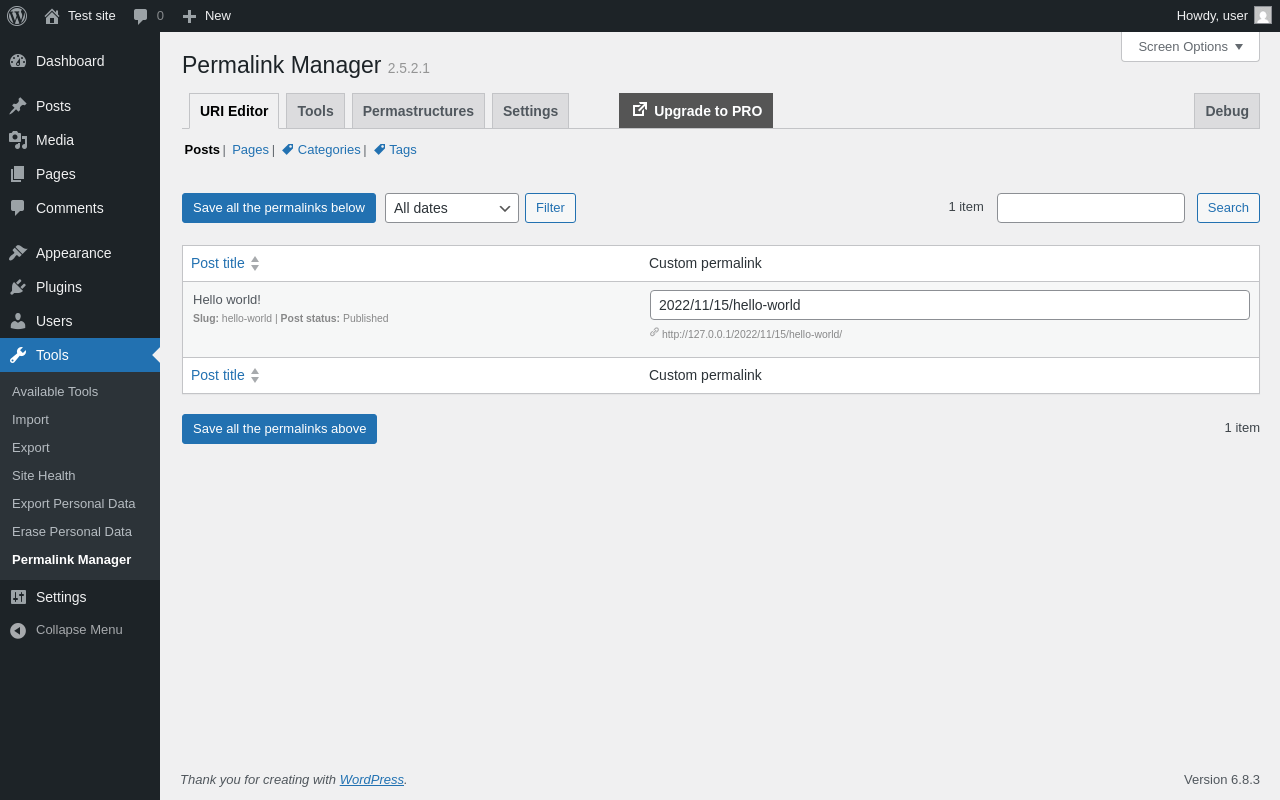Click the WordPress link in footer
Image resolution: width=1280 pixels, height=800 pixels.
[x=372, y=780]
